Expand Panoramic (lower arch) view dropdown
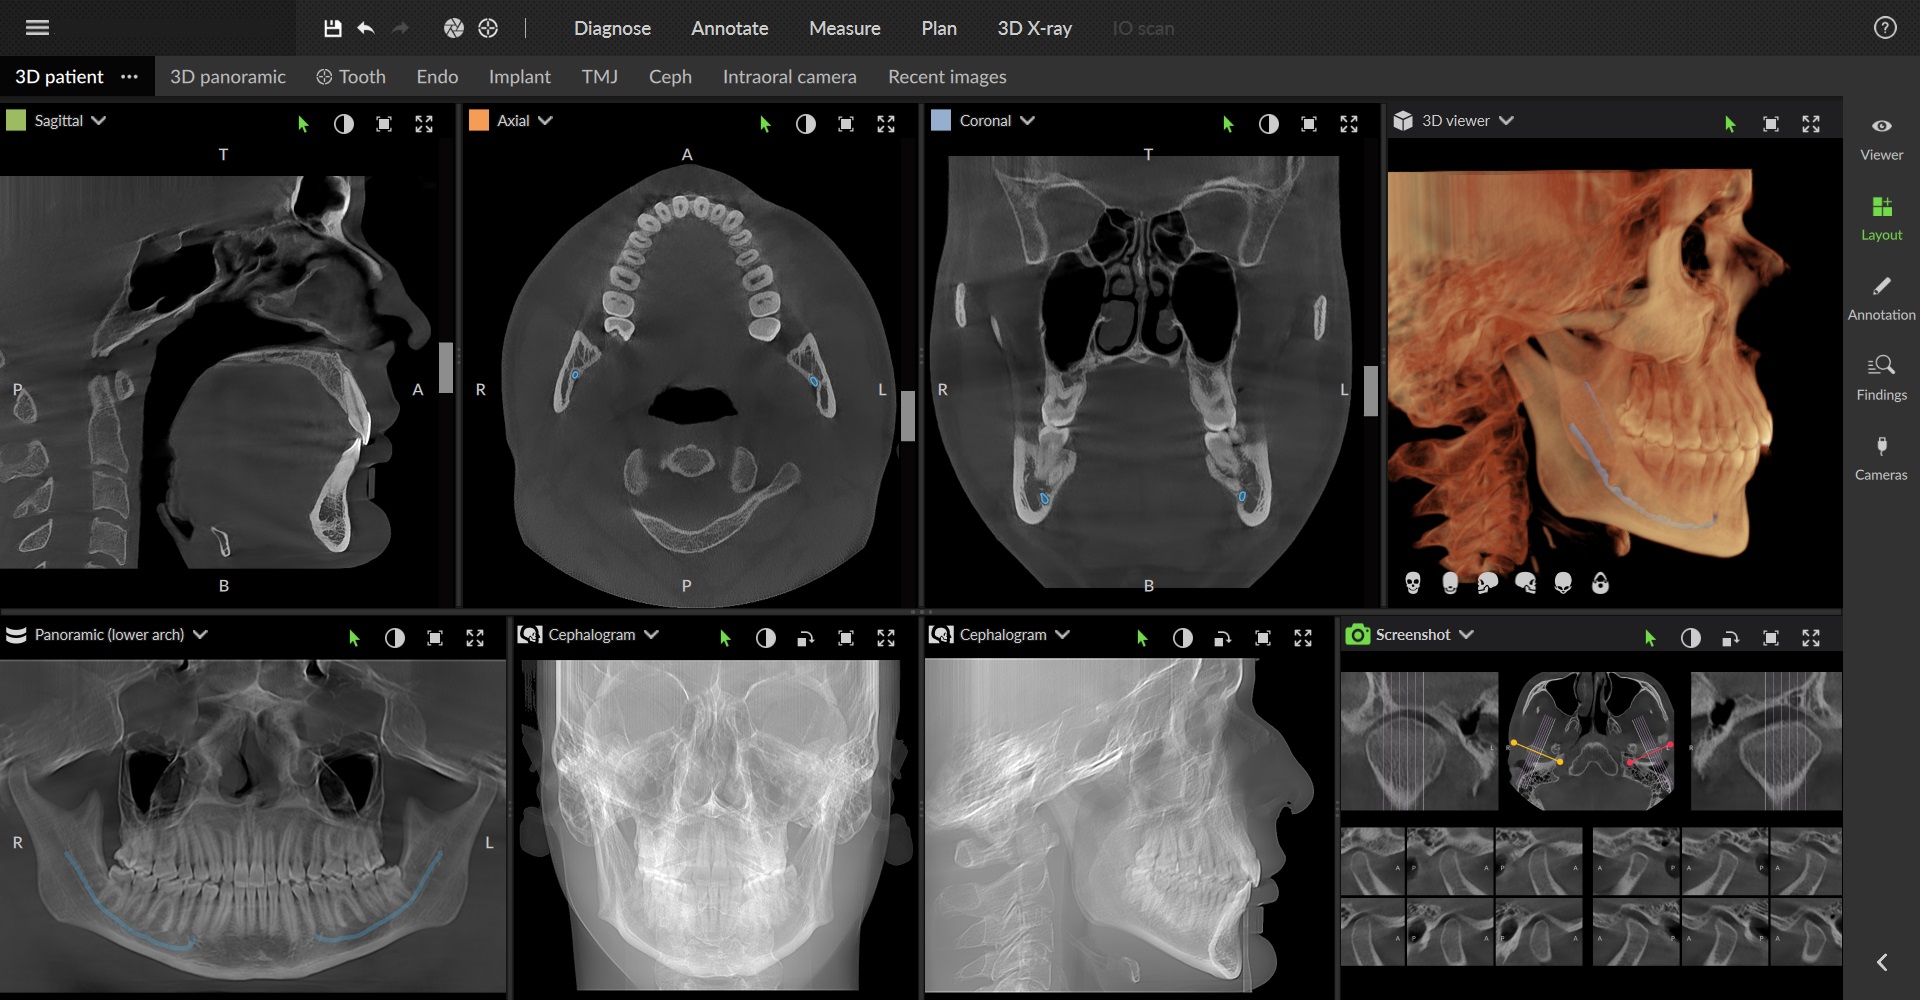Image resolution: width=1920 pixels, height=1000 pixels. (200, 634)
